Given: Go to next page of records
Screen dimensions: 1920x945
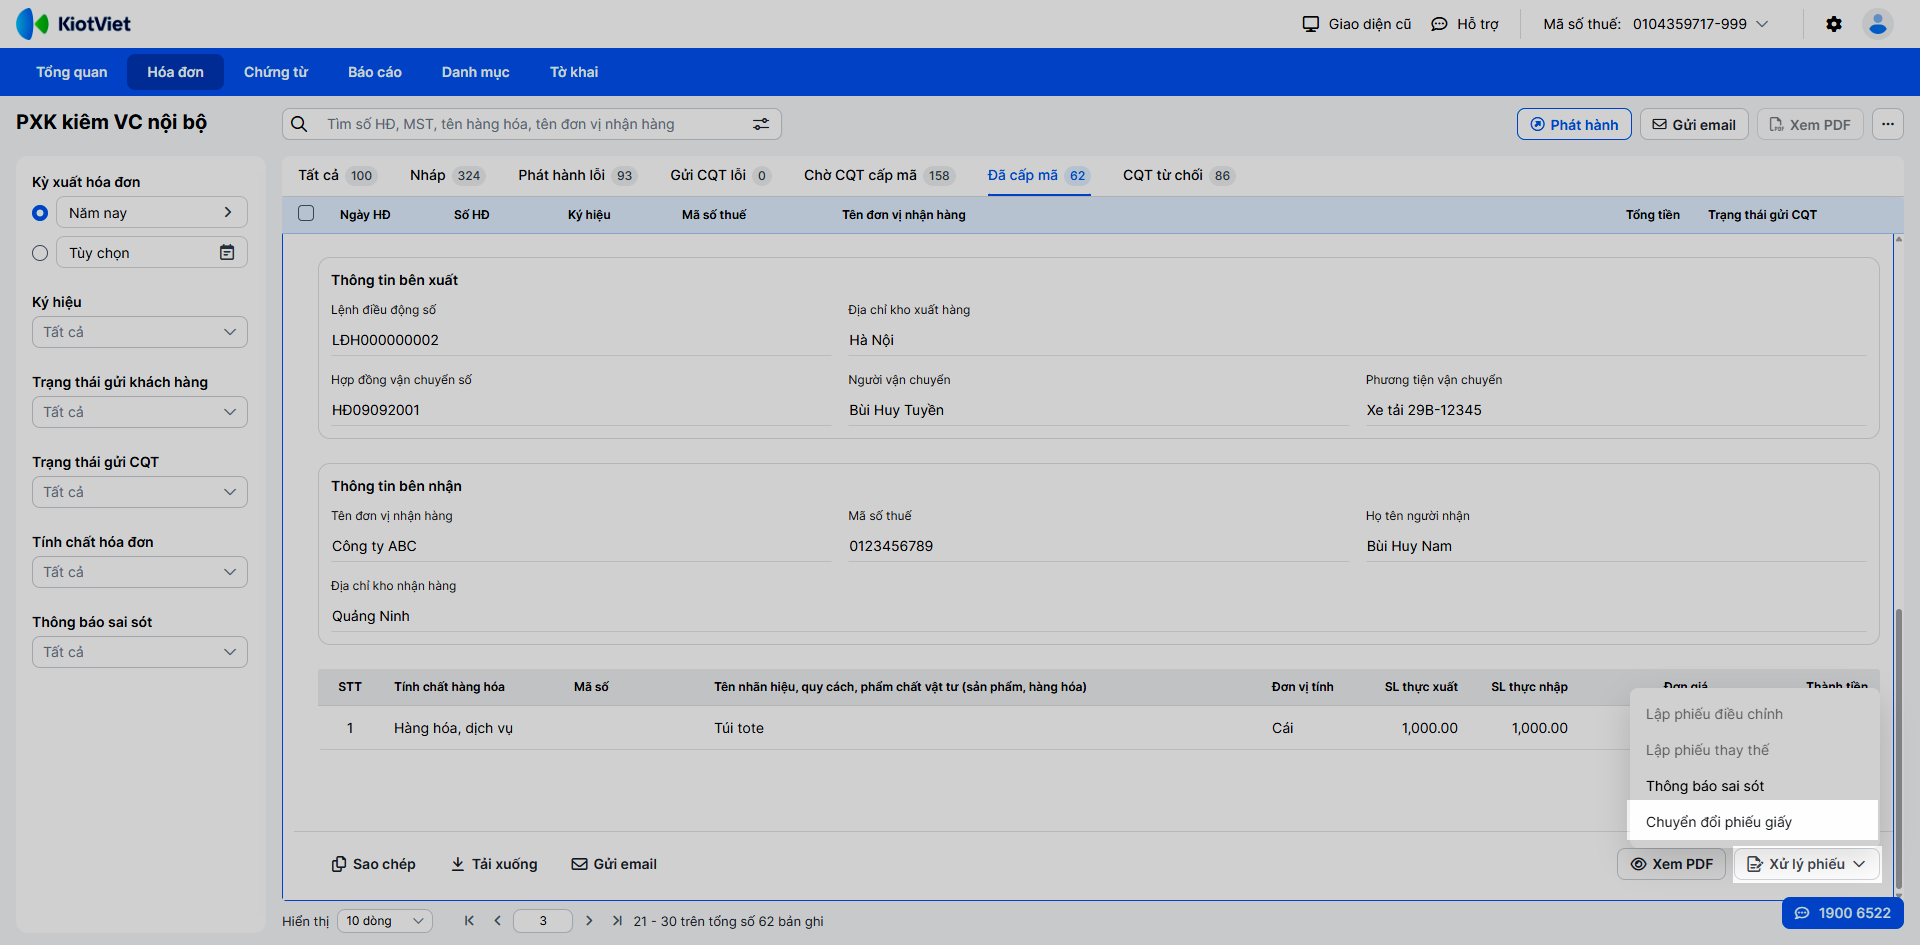Looking at the screenshot, I should (x=589, y=921).
